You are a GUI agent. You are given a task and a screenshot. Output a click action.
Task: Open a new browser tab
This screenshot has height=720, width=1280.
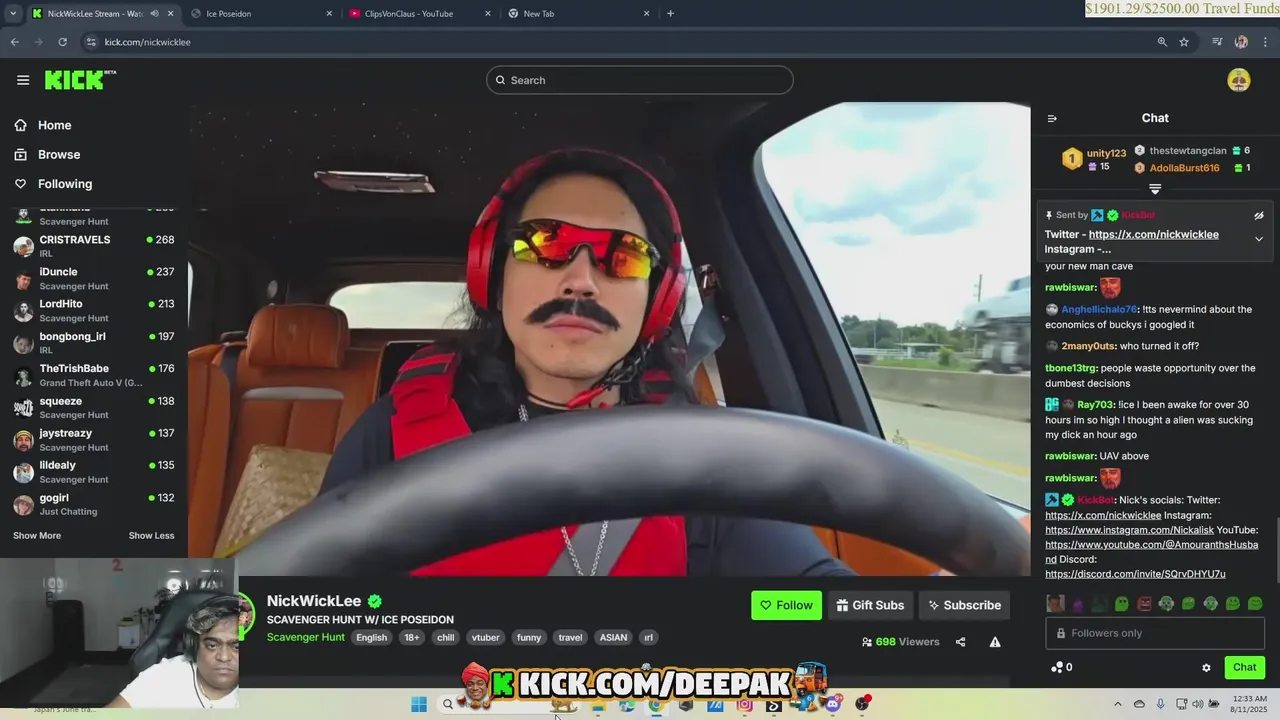tap(670, 14)
